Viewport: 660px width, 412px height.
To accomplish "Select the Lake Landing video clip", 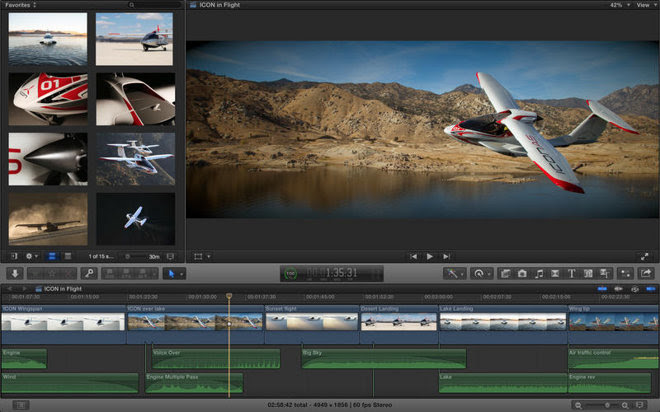I will click(503, 323).
